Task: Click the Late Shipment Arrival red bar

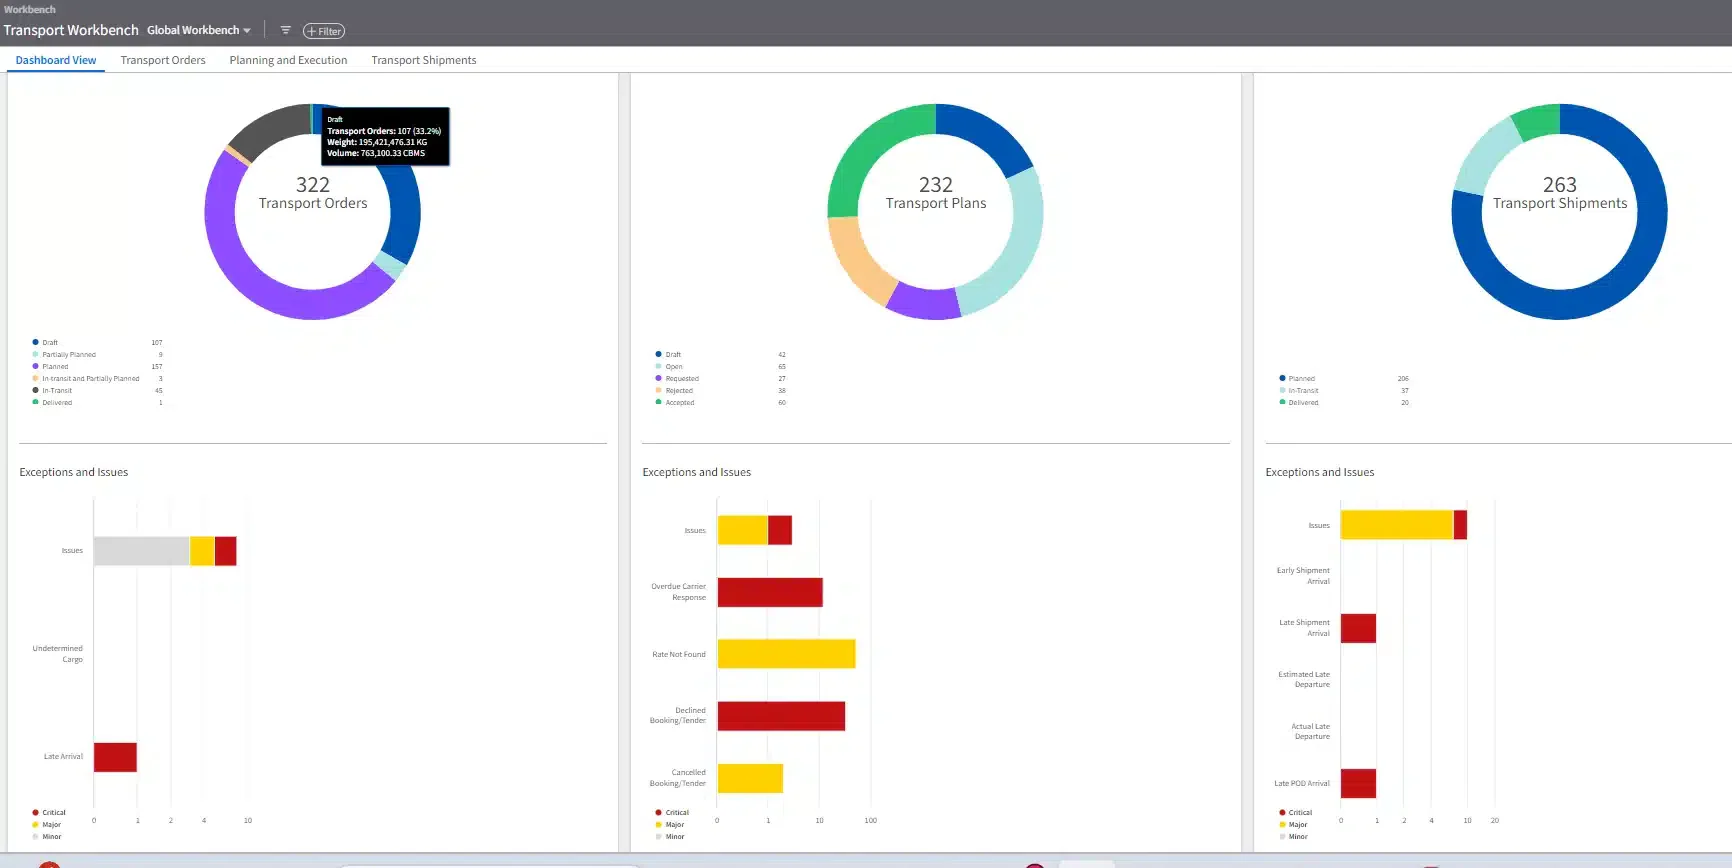Action: coord(1358,628)
